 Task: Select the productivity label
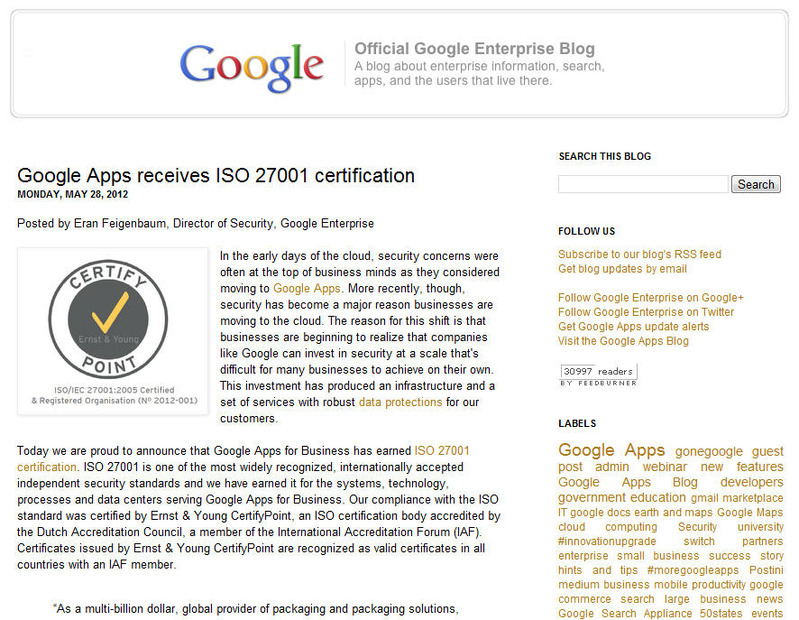pyautogui.click(x=719, y=585)
